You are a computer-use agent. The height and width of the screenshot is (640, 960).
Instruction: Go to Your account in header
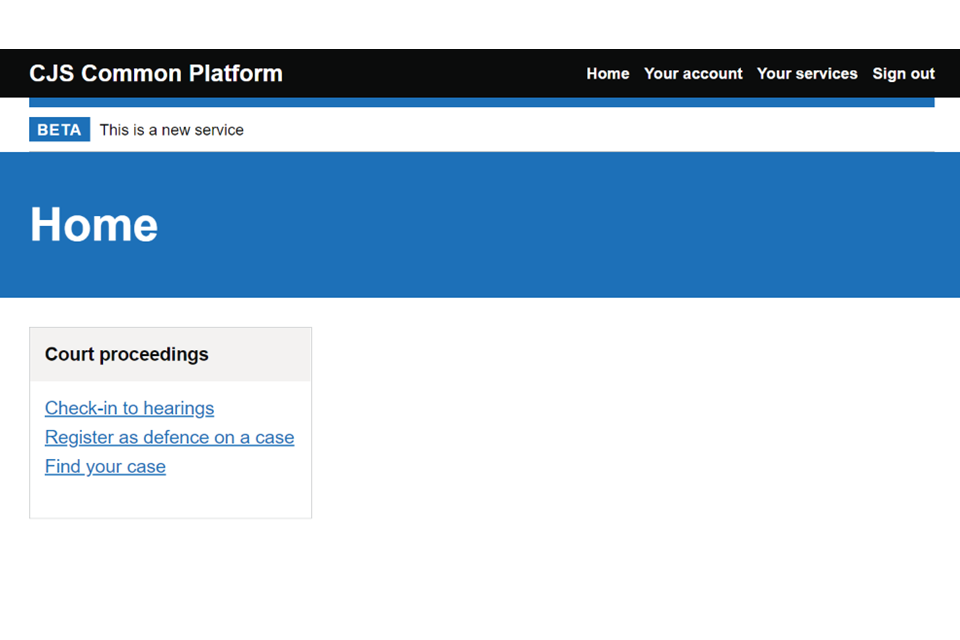point(693,74)
